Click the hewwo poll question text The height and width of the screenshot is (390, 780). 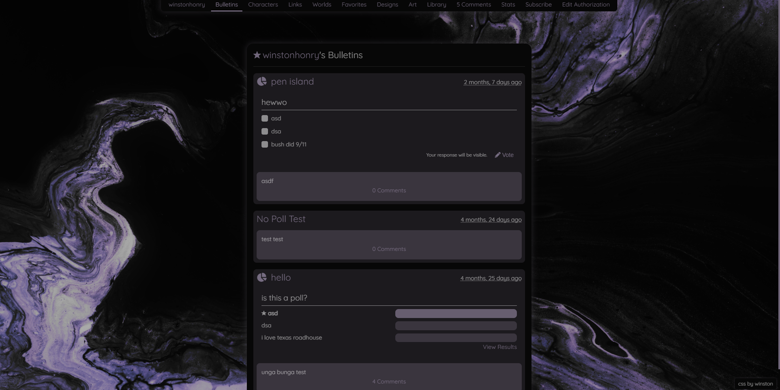coord(274,102)
